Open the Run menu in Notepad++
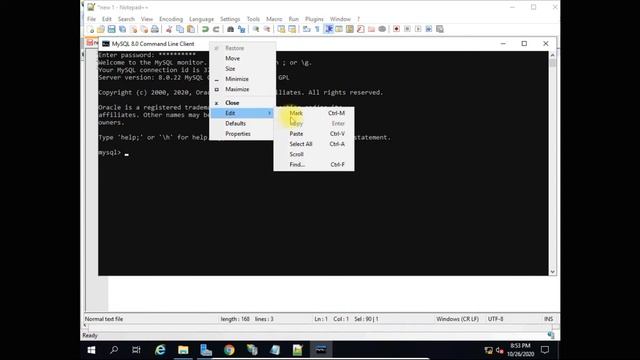 [x=293, y=19]
